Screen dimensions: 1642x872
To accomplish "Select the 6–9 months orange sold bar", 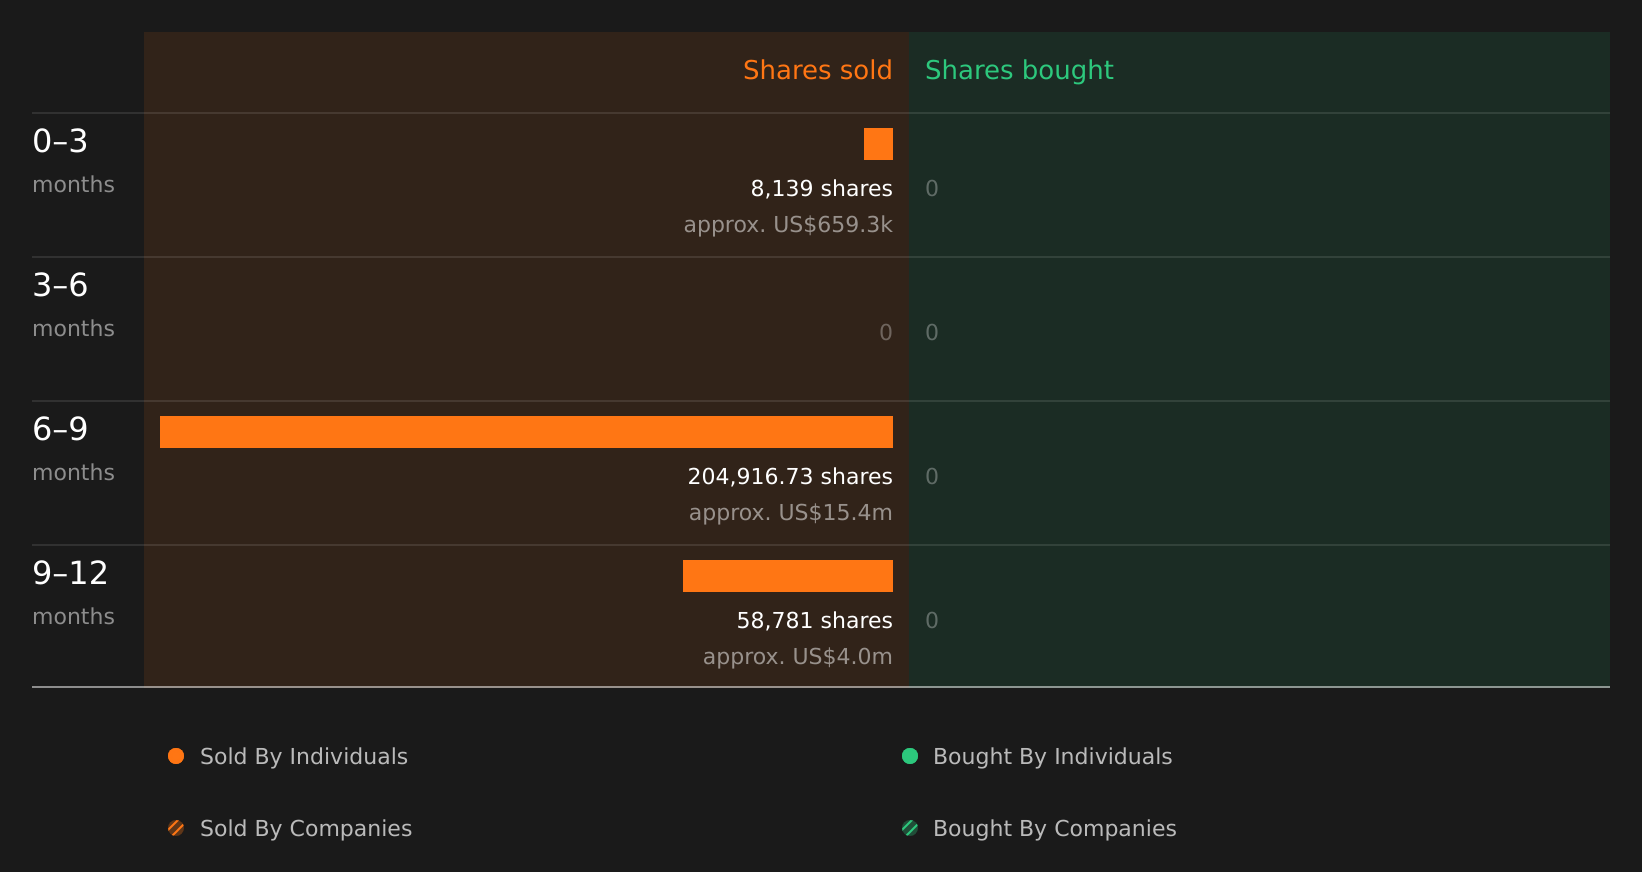I will point(526,432).
